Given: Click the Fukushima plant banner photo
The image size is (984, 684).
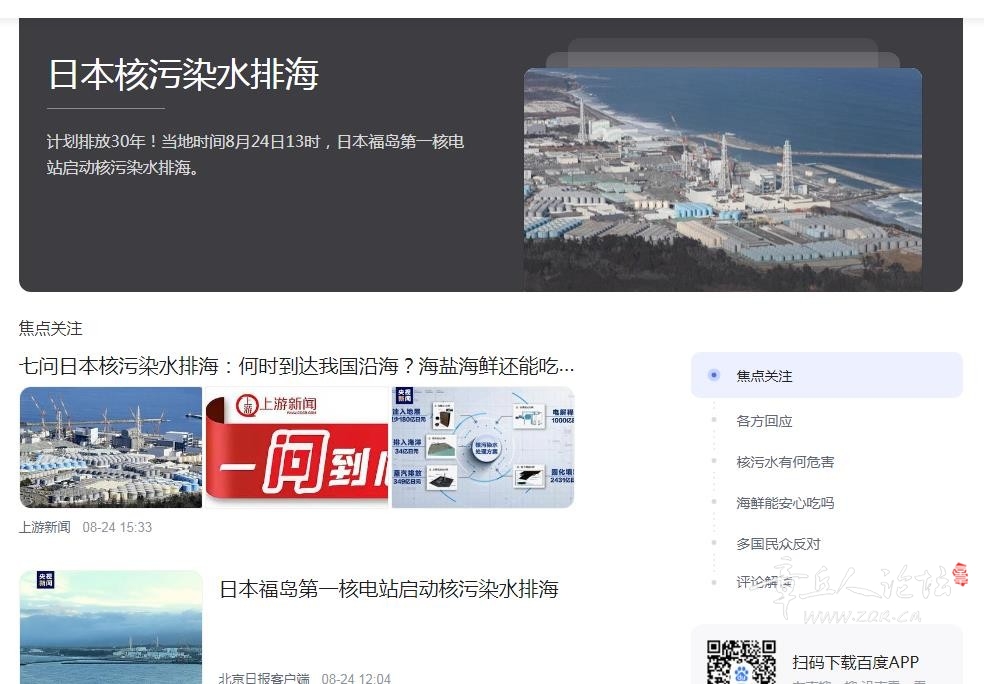Looking at the screenshot, I should (723, 179).
